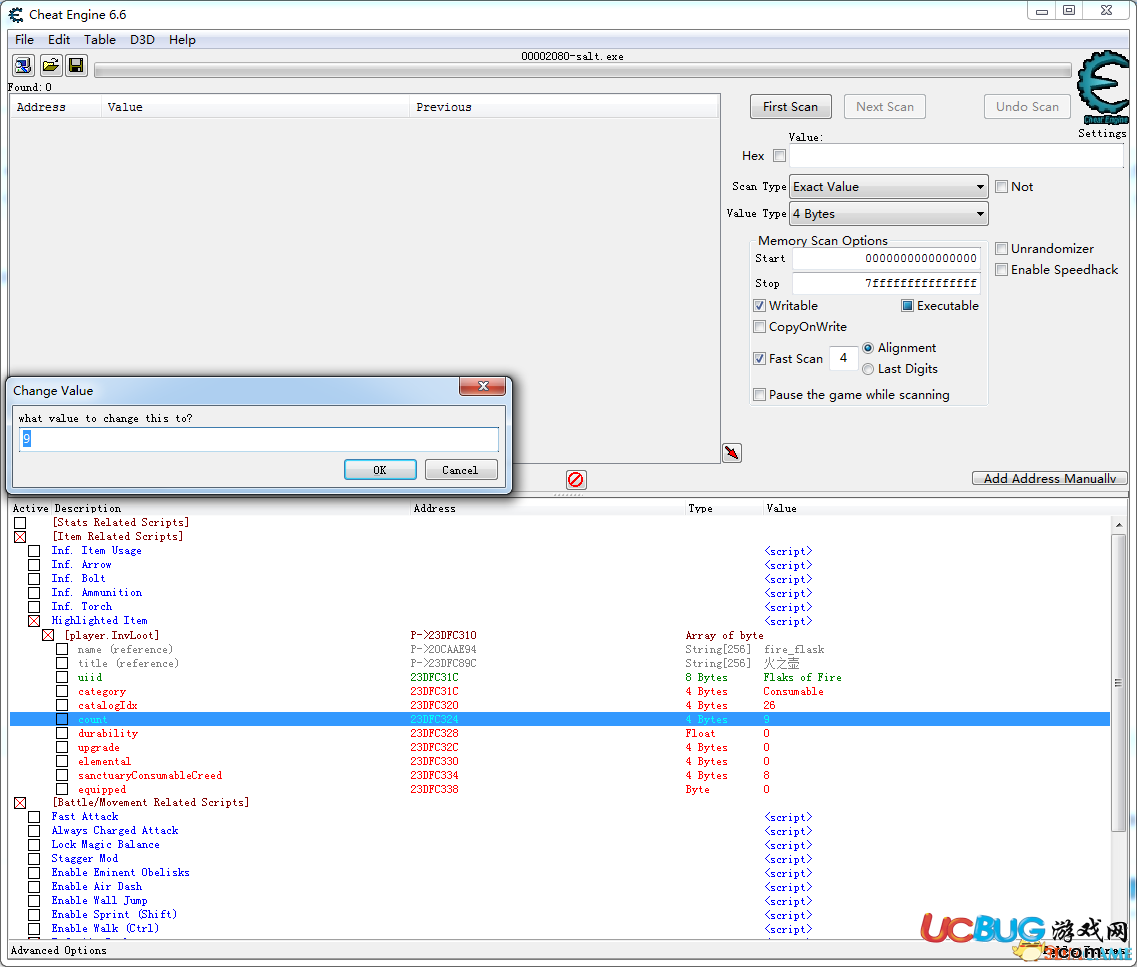Select the Last Digits radio button
This screenshot has width=1137, height=967.
868,369
